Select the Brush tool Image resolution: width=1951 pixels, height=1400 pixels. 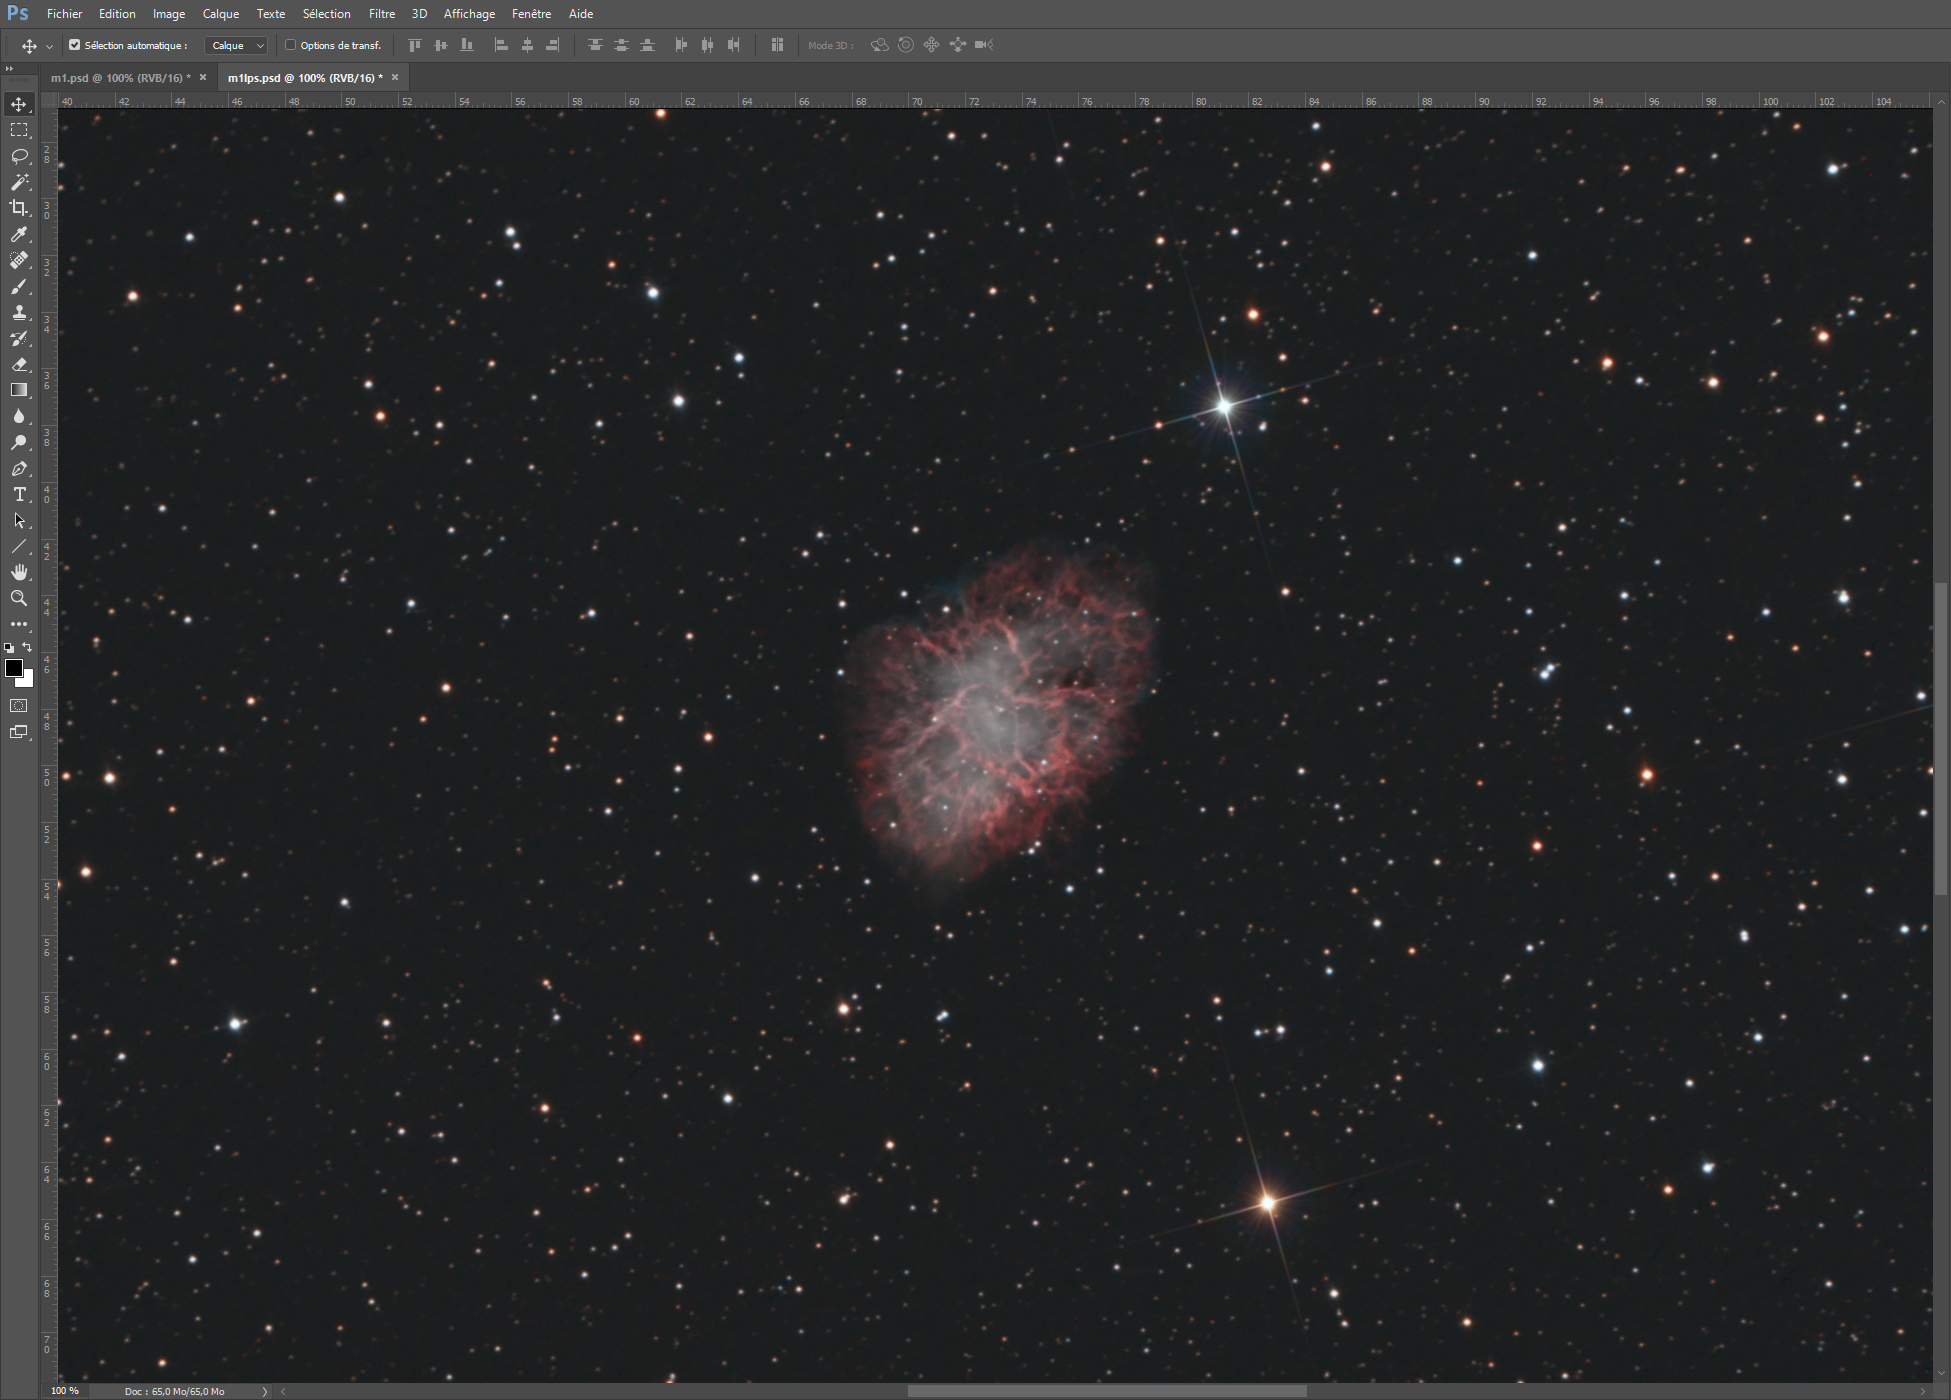click(x=19, y=287)
